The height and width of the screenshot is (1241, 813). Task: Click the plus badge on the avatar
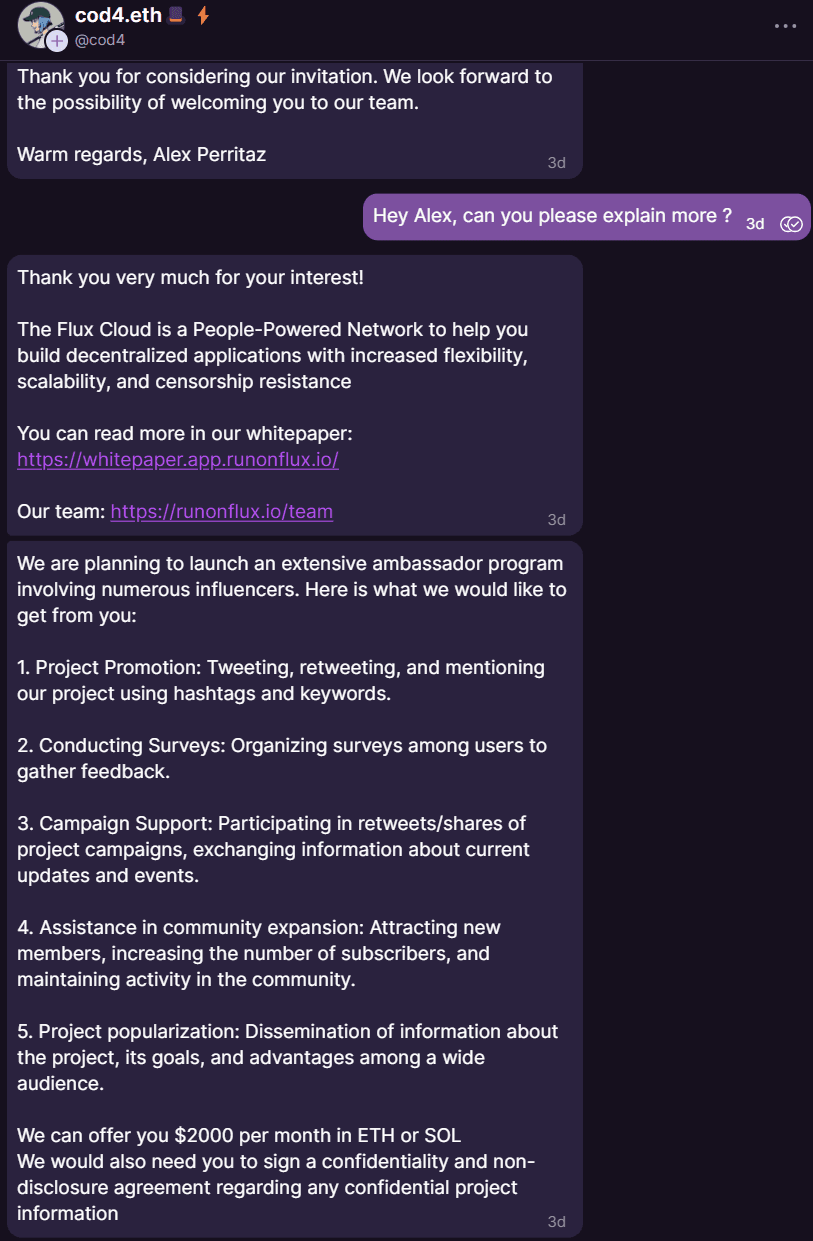(x=56, y=40)
